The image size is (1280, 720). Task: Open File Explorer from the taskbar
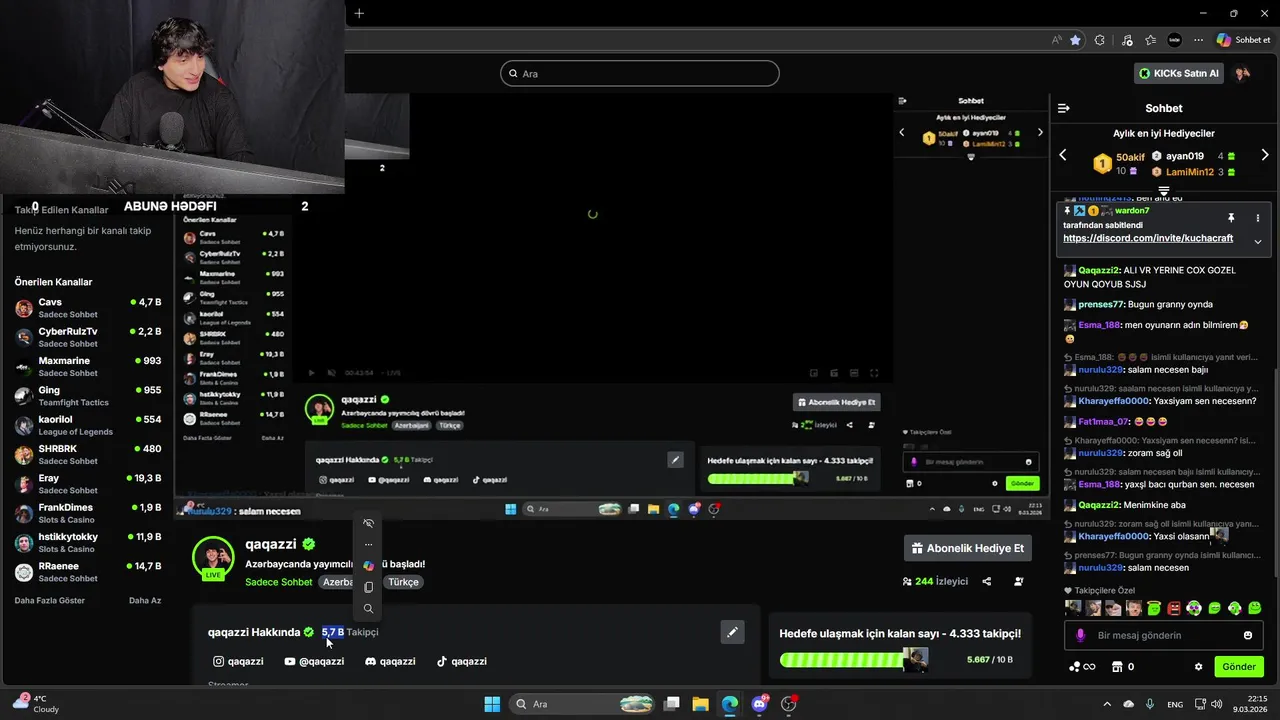click(700, 704)
